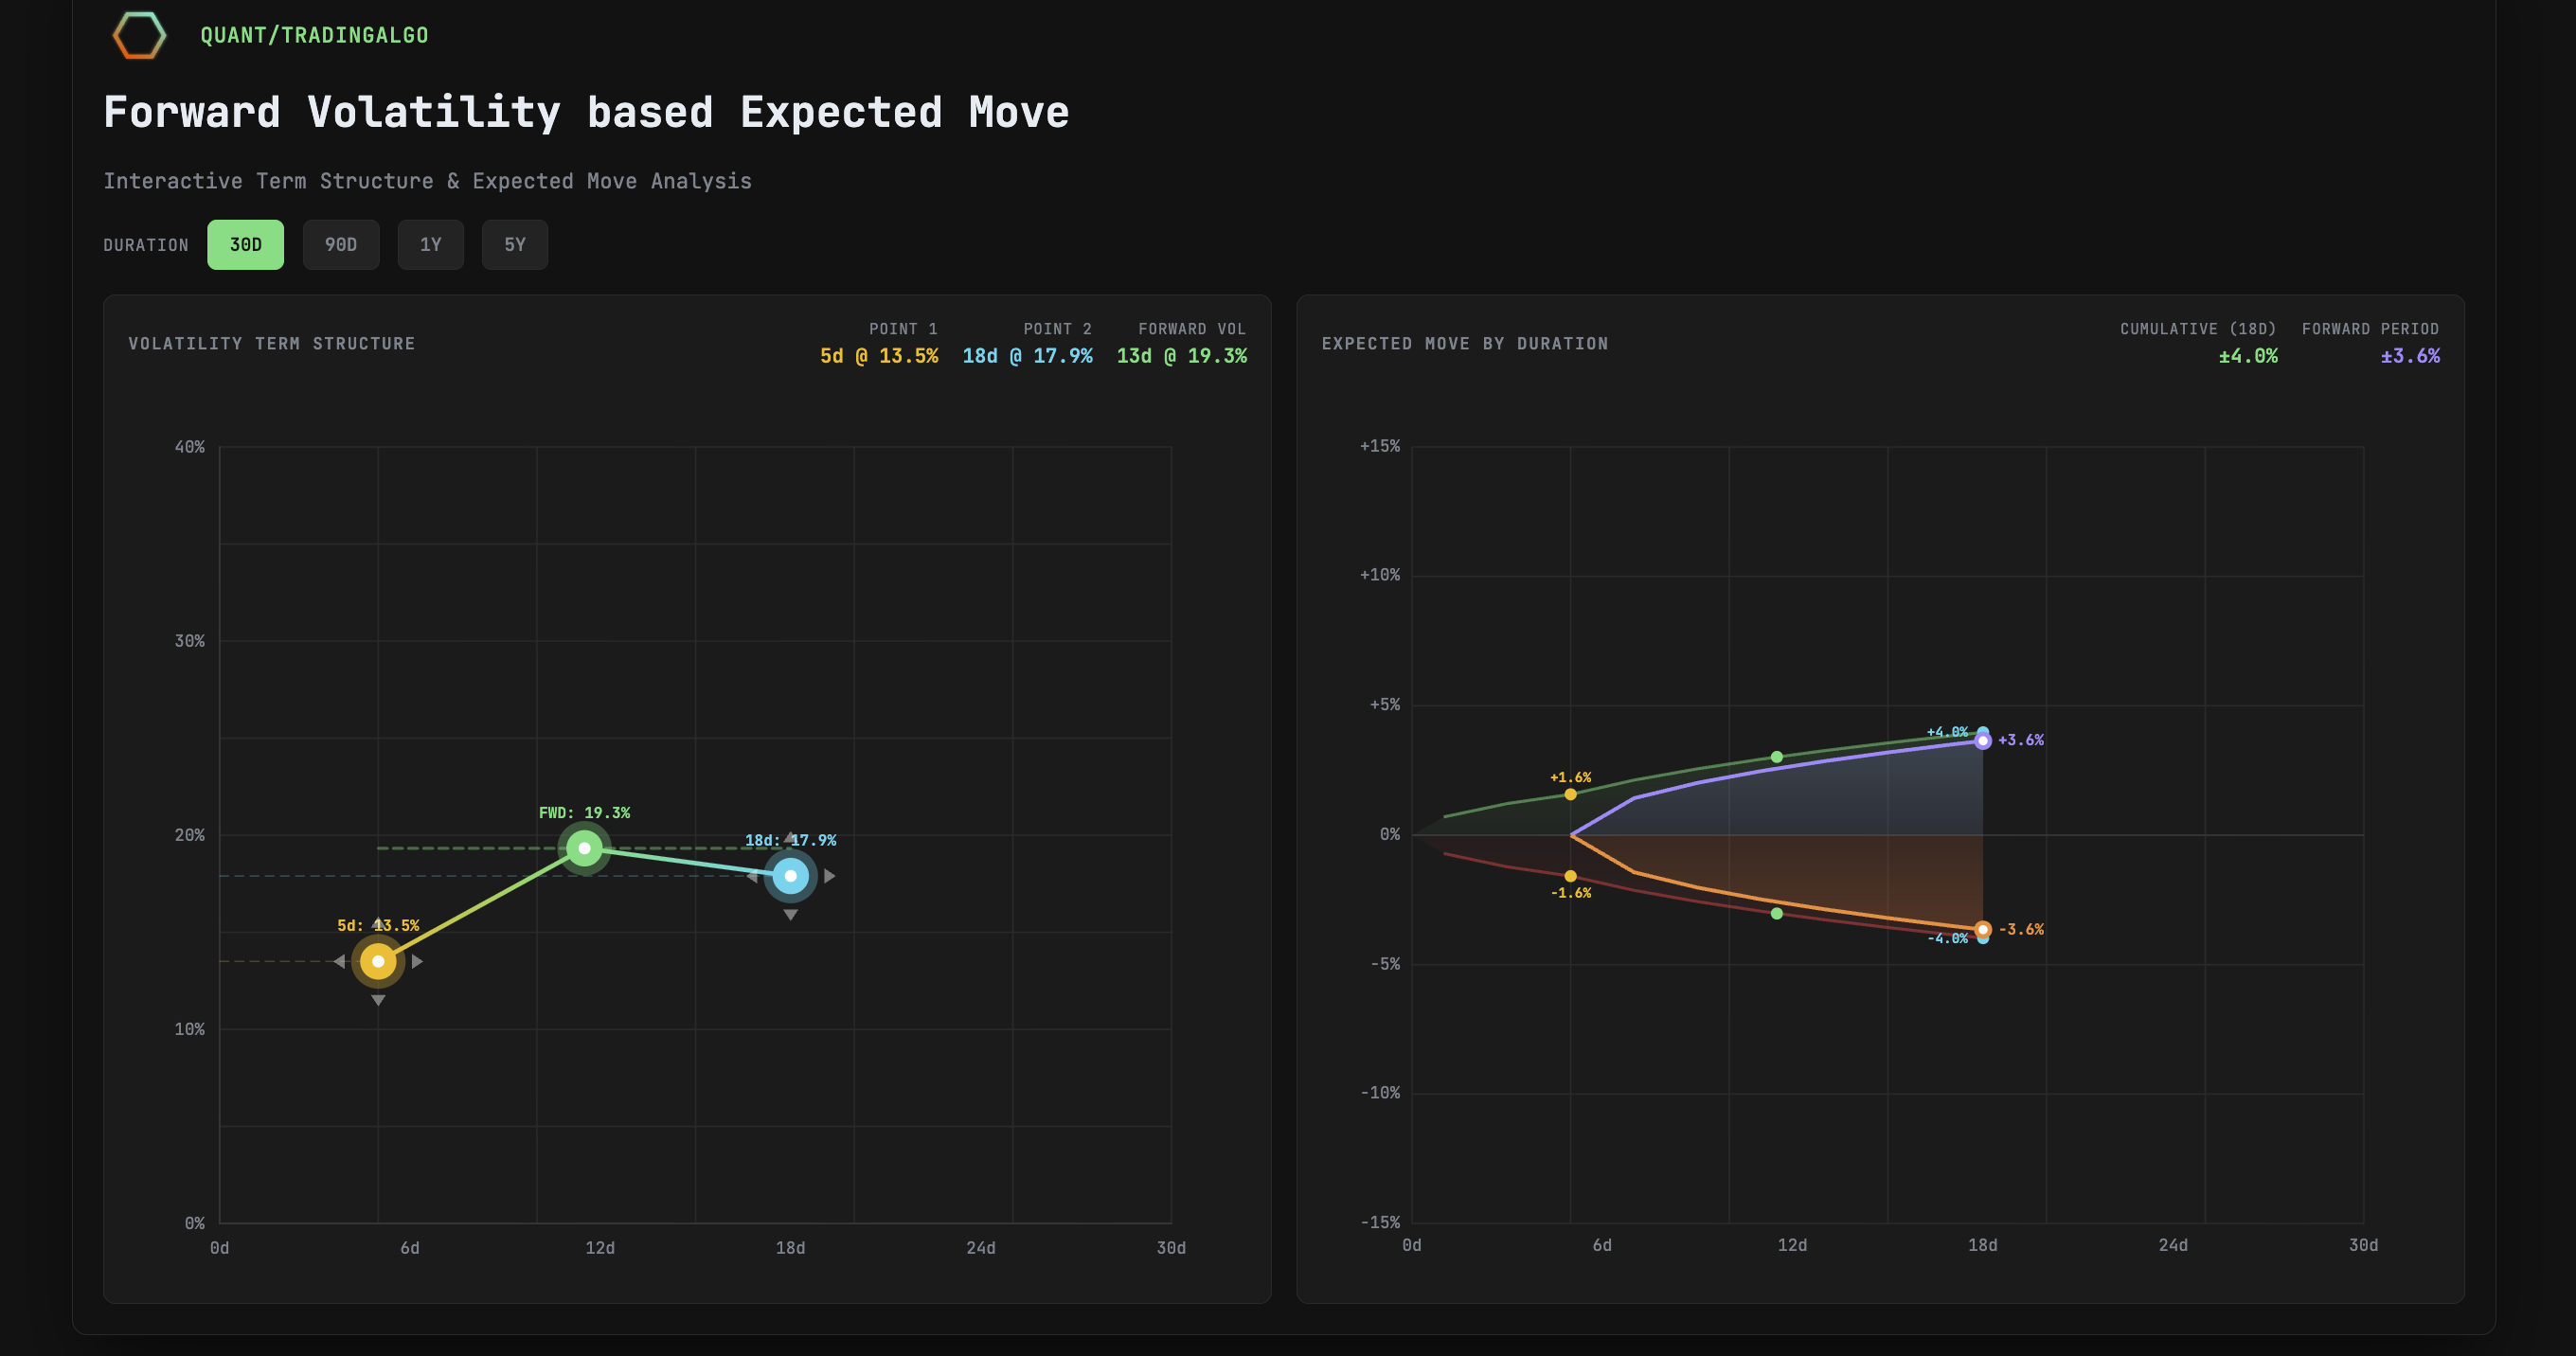Click up arrow above blue 18d point

(x=790, y=837)
